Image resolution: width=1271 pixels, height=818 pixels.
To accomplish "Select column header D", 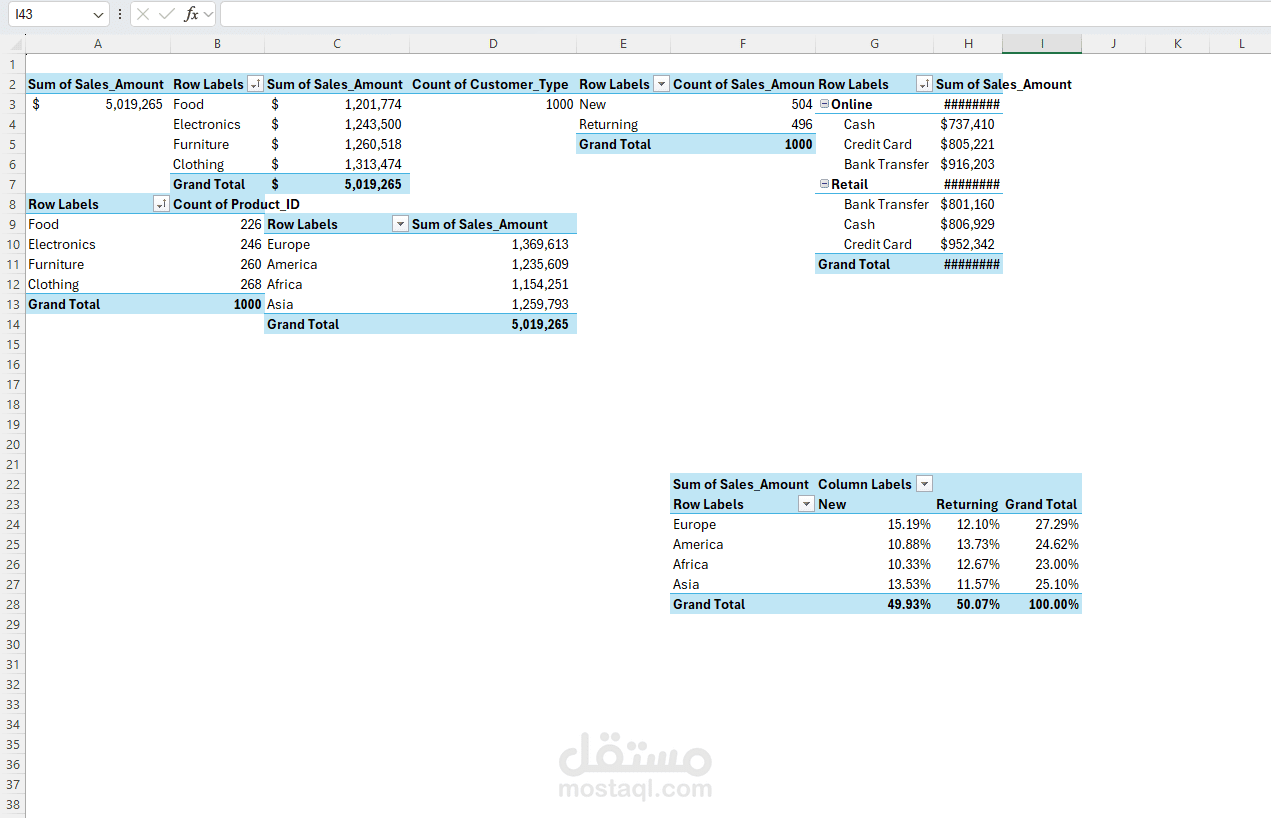I will pyautogui.click(x=493, y=44).
